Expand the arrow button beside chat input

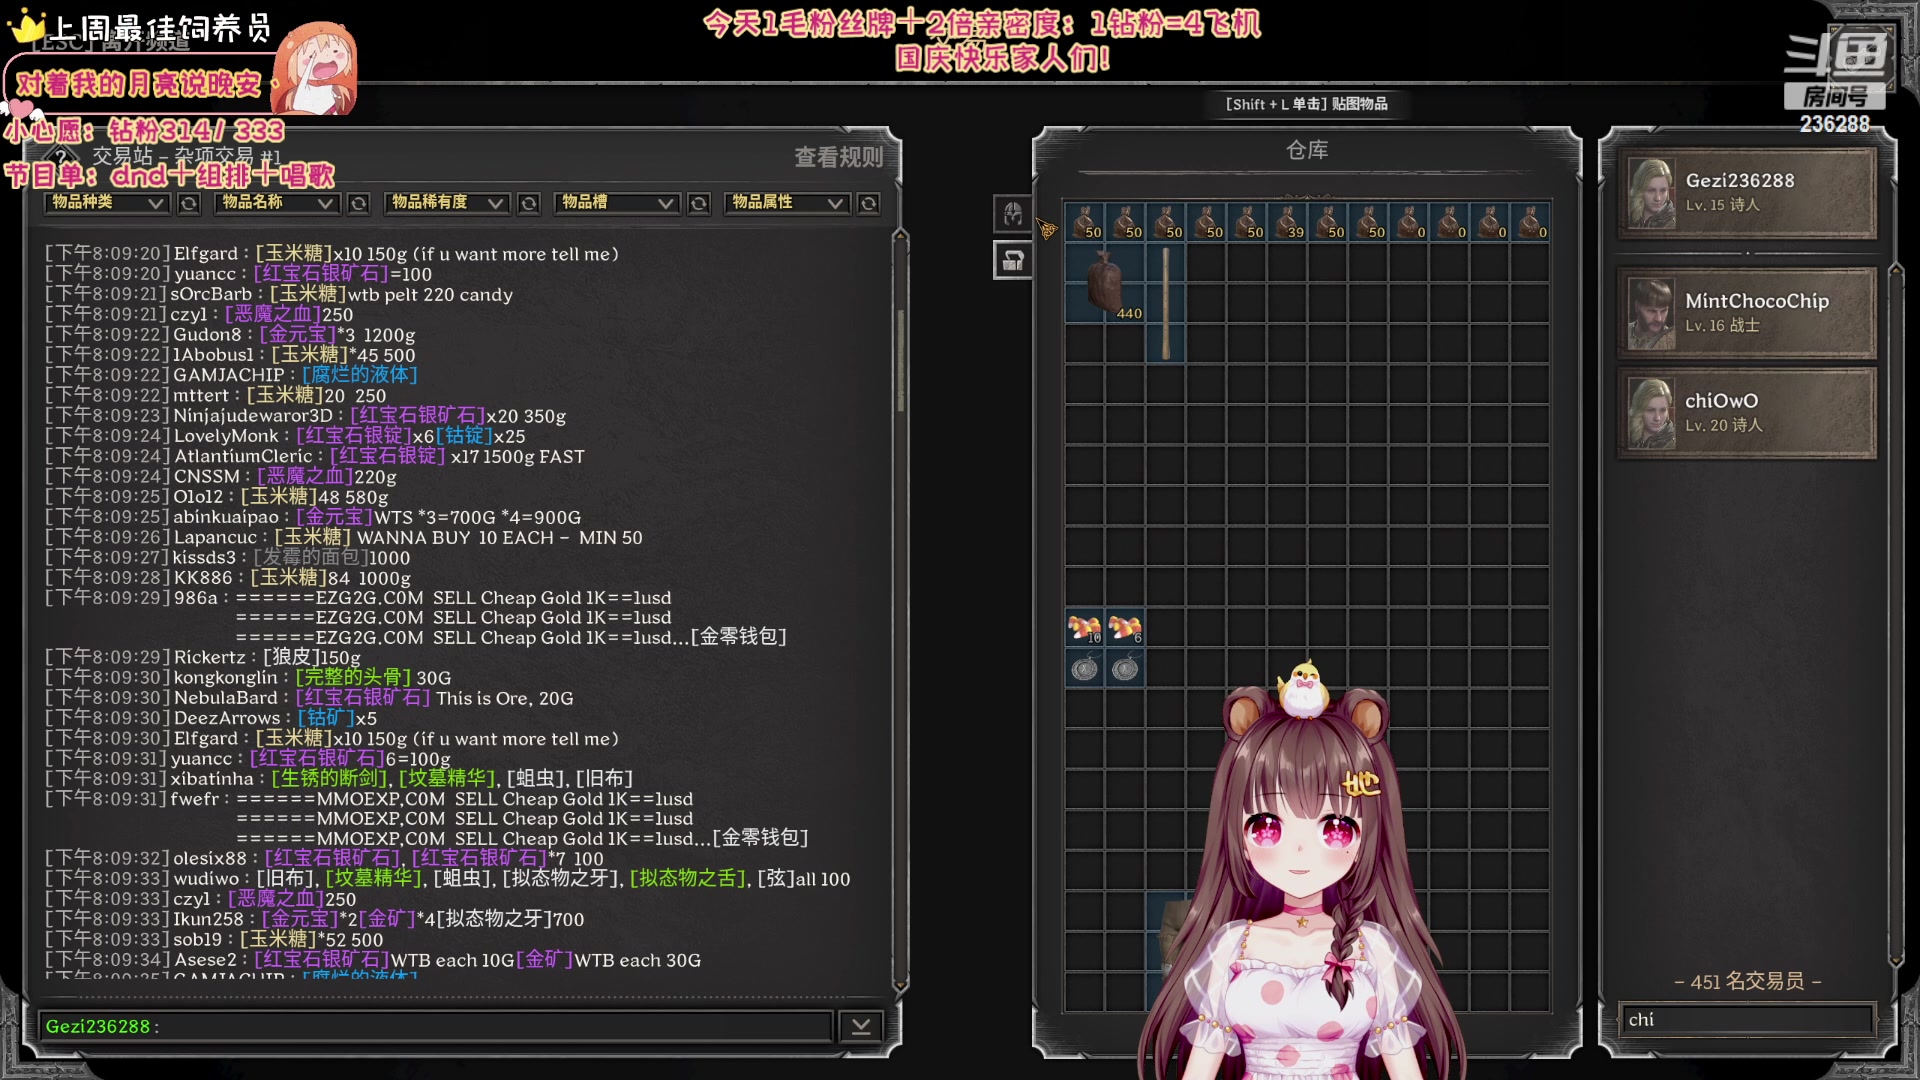[860, 1026]
